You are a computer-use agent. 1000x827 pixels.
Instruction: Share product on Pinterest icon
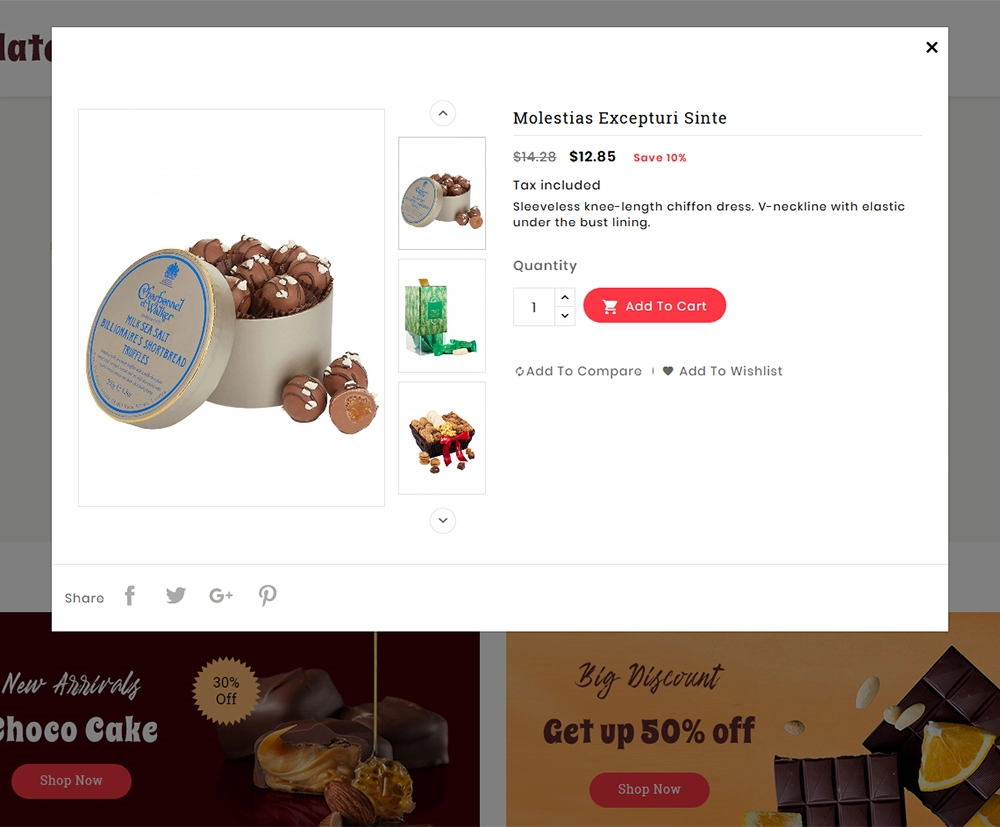coord(267,596)
